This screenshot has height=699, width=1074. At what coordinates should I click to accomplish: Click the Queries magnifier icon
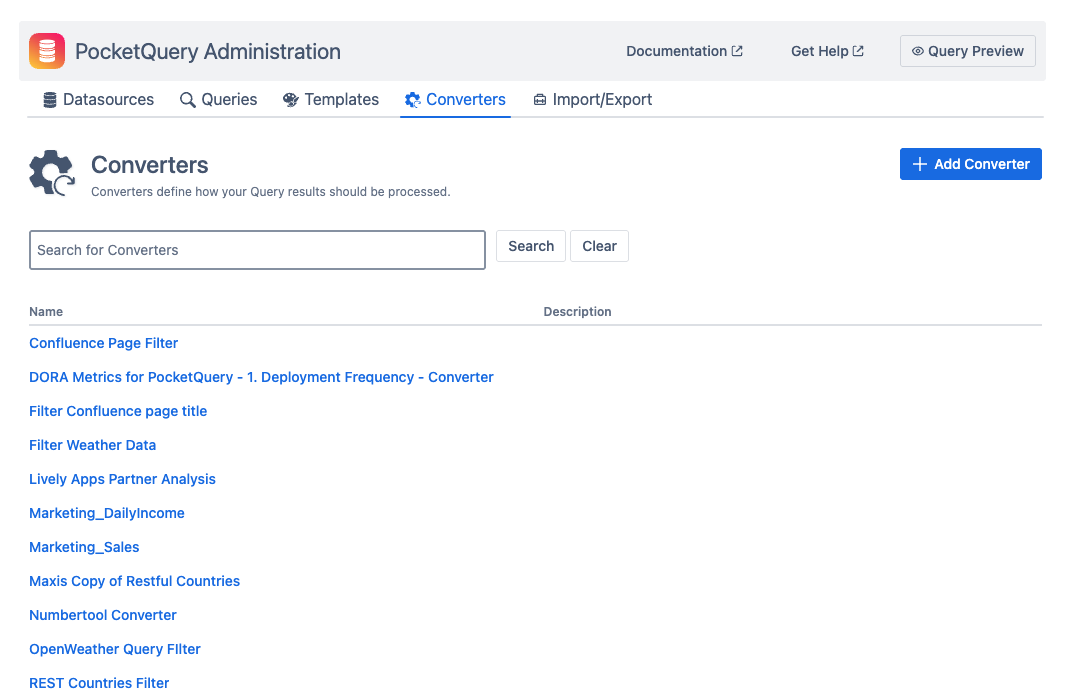(x=186, y=99)
